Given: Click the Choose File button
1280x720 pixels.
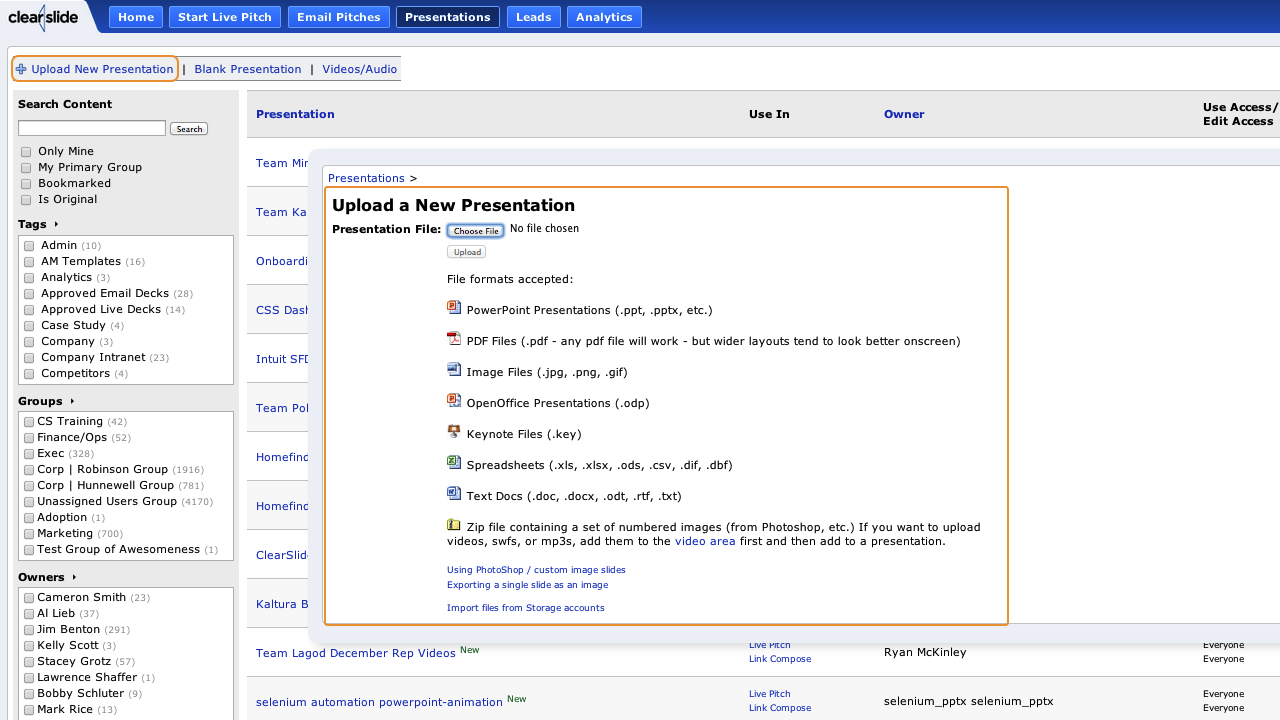Looking at the screenshot, I should (x=476, y=231).
